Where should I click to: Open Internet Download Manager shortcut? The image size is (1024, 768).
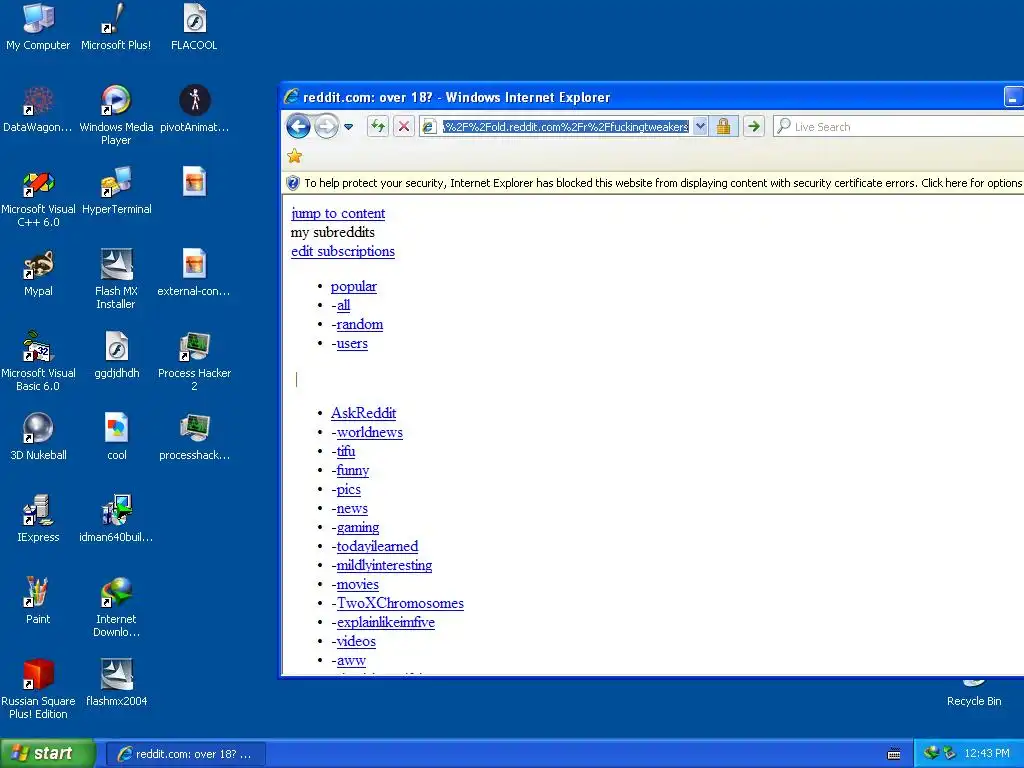(116, 608)
